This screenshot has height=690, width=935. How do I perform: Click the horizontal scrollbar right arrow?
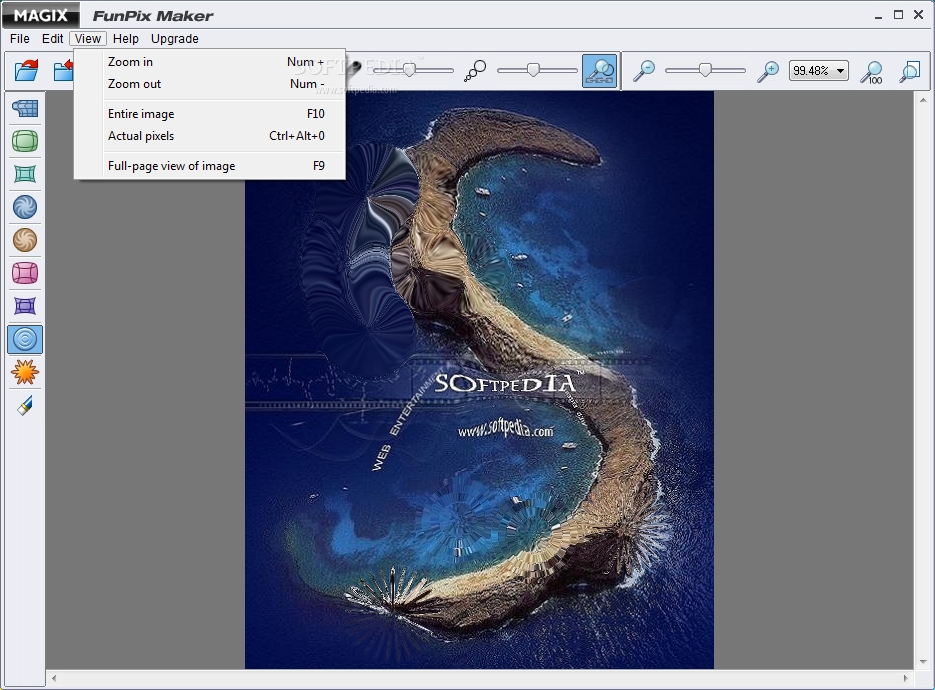click(906, 679)
